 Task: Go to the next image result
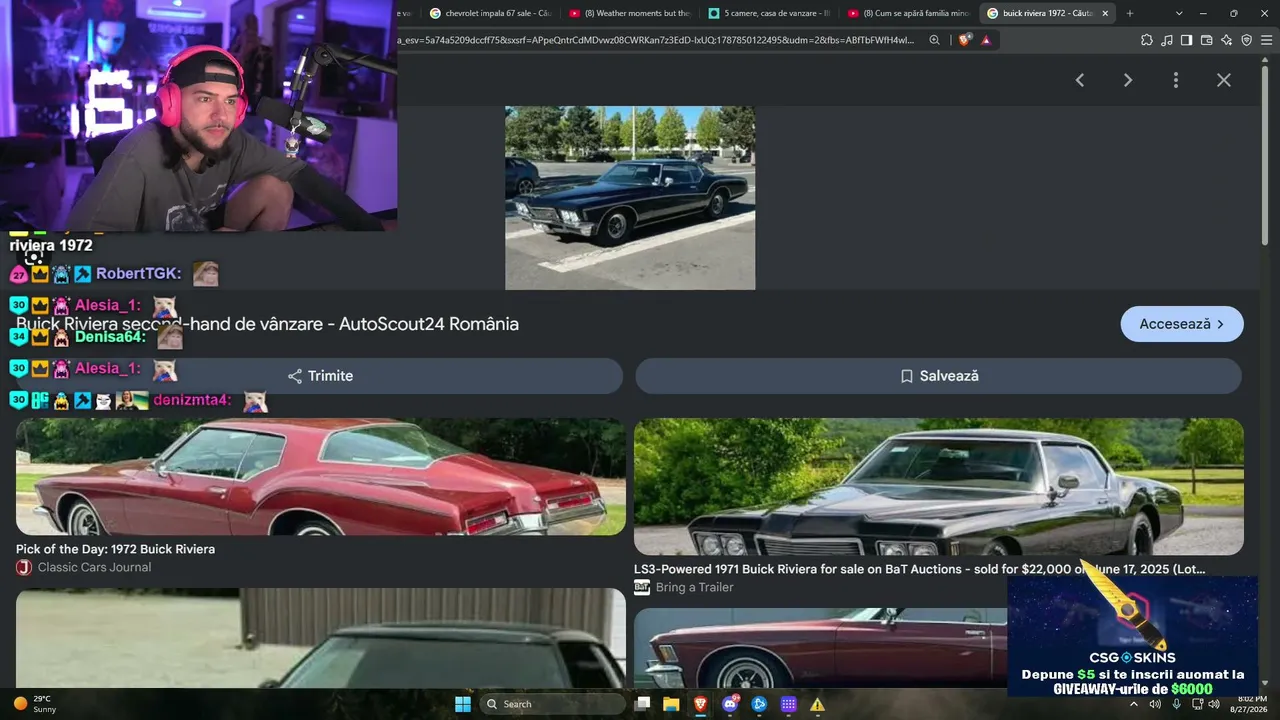(x=1128, y=80)
